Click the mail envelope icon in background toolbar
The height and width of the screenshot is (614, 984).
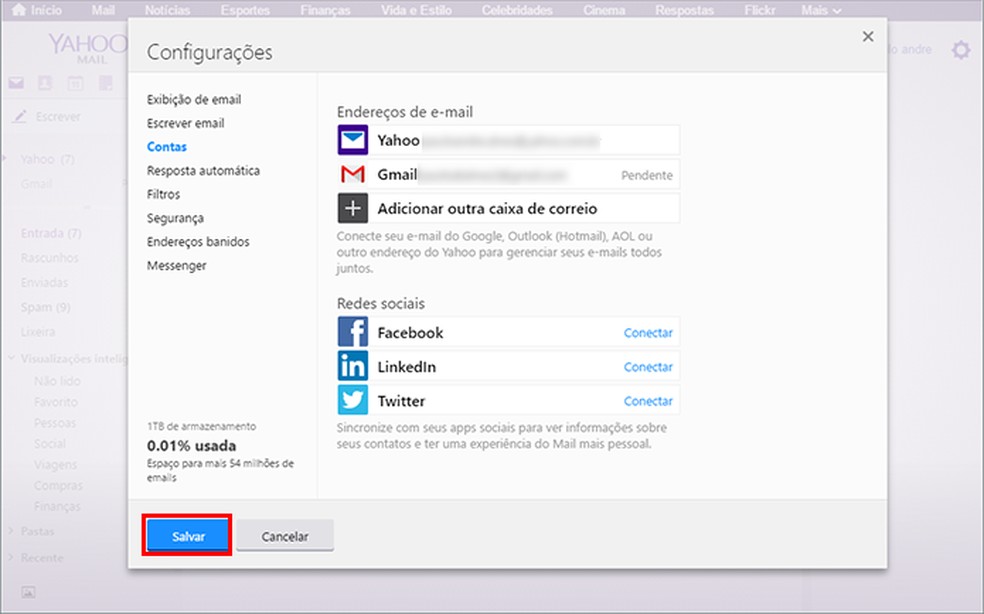pos(16,83)
